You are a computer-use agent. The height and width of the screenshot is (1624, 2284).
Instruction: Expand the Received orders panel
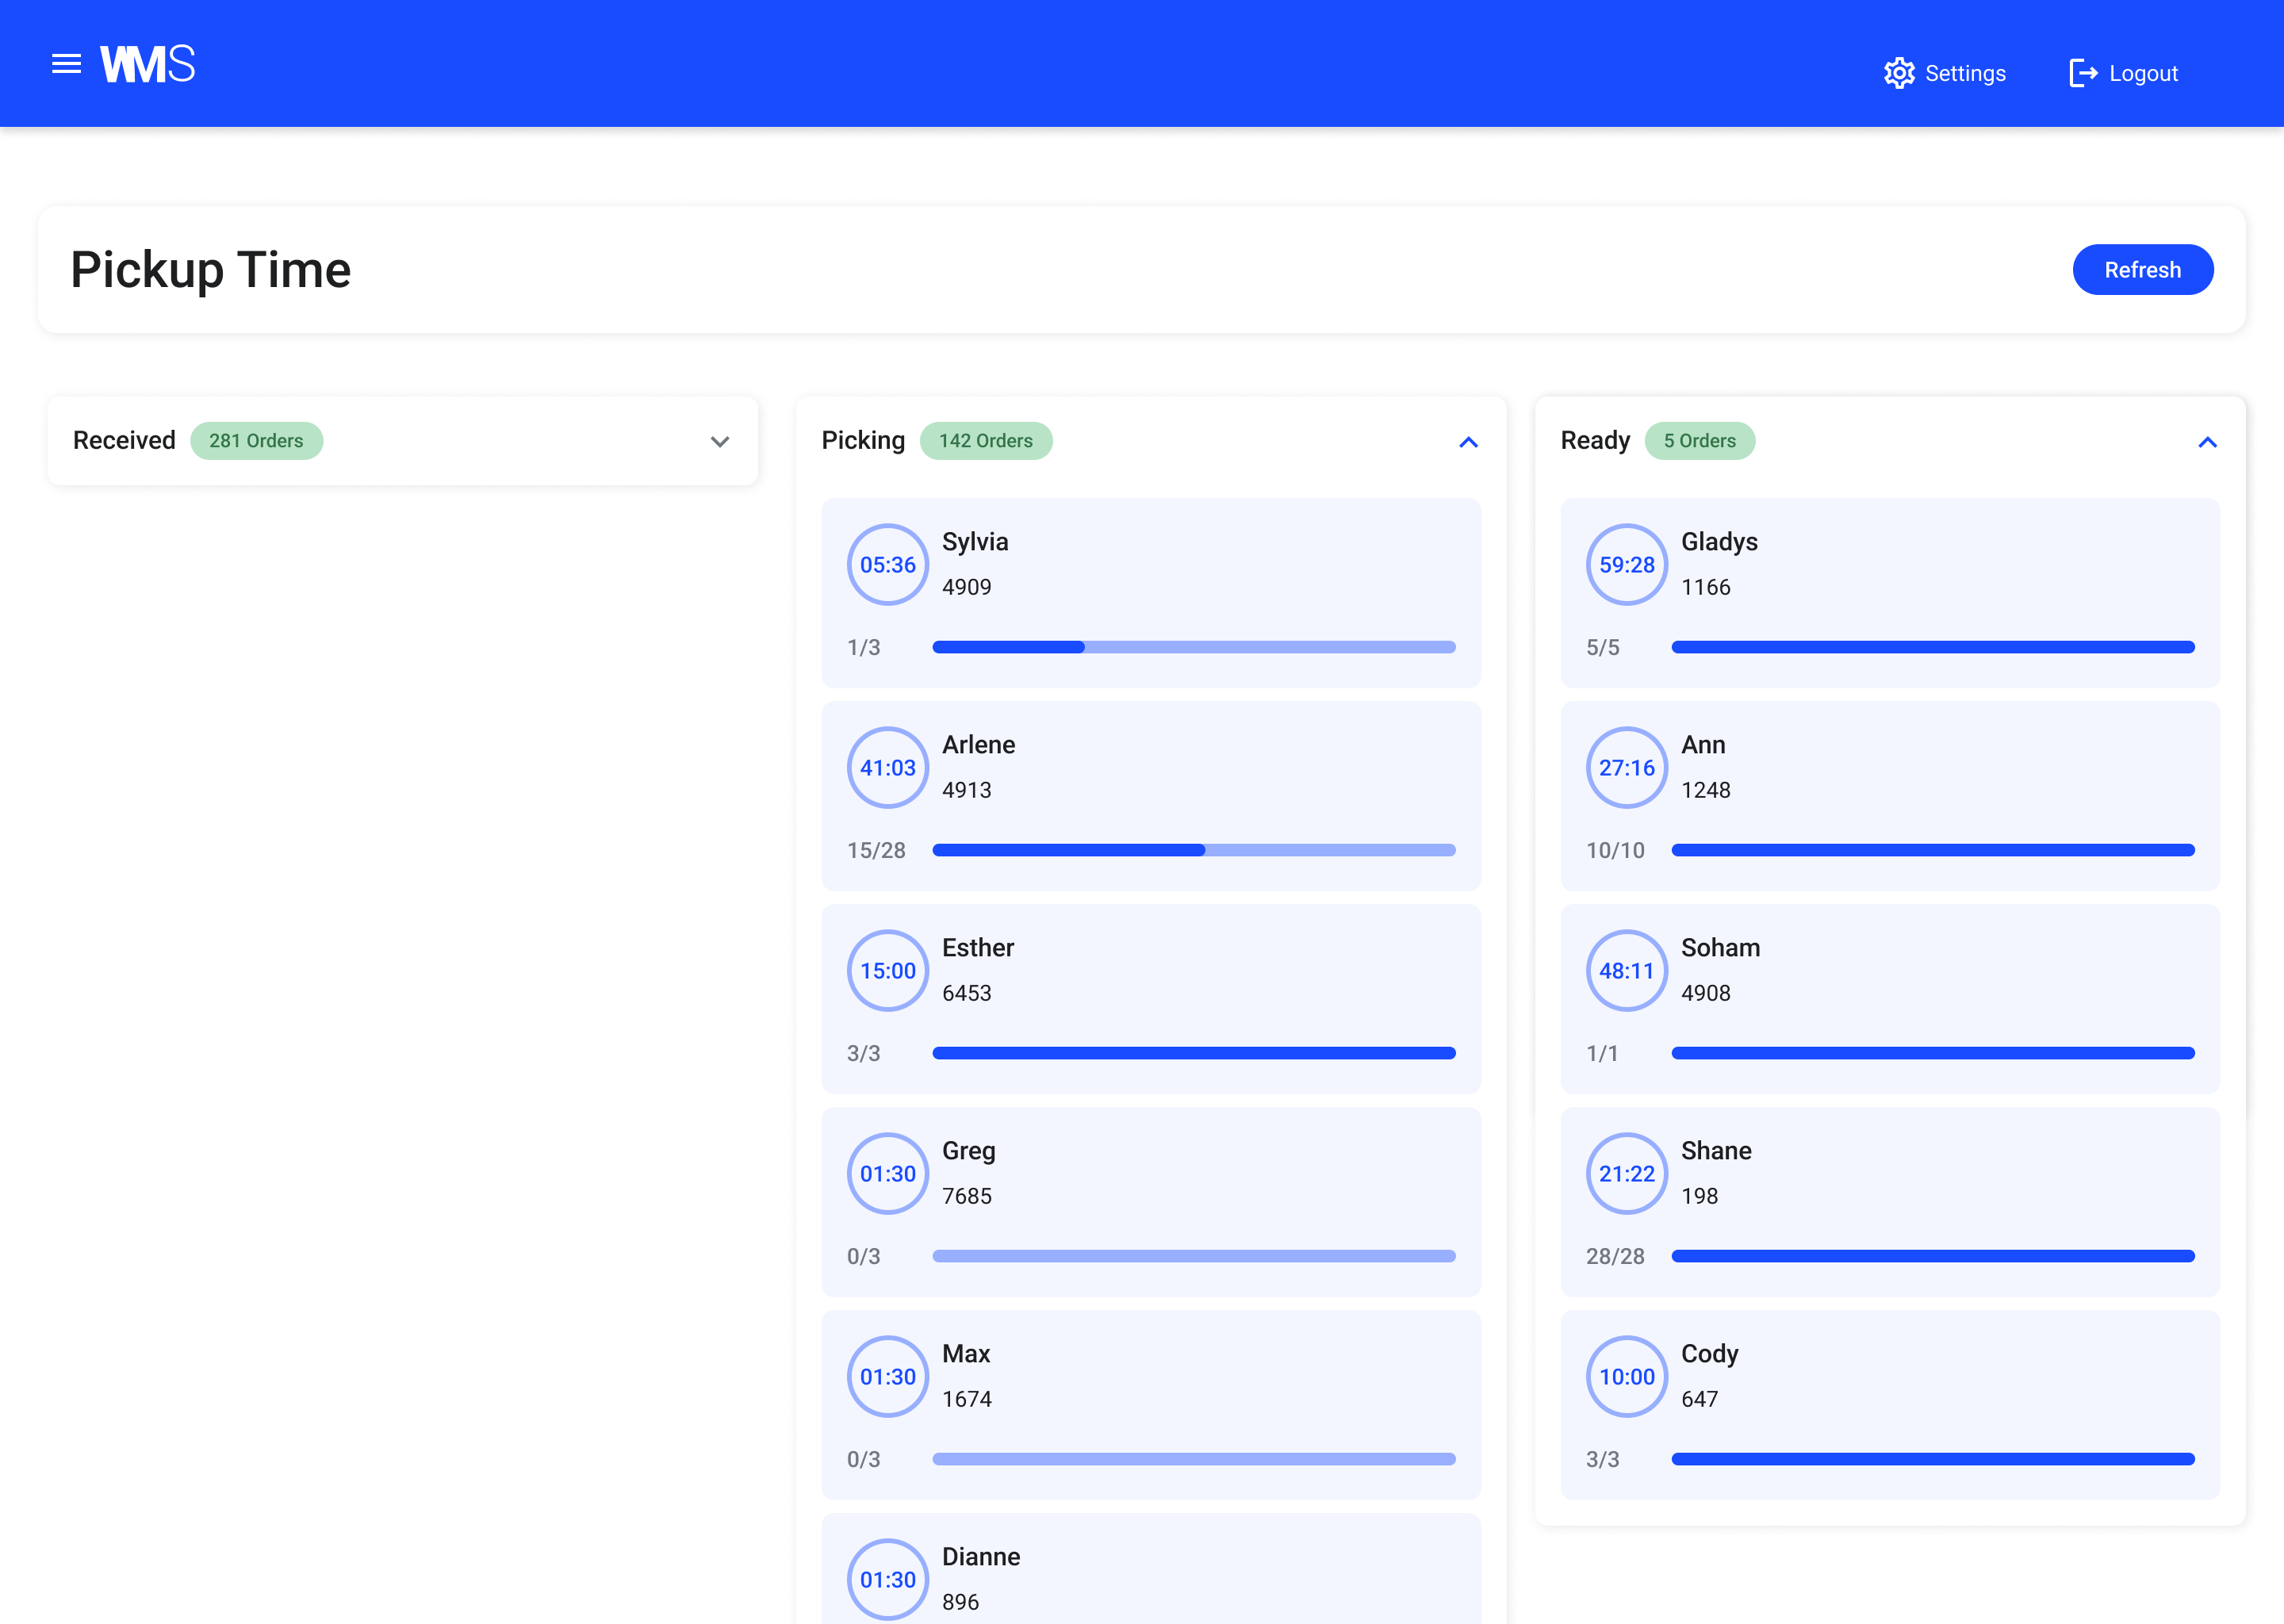pos(719,442)
